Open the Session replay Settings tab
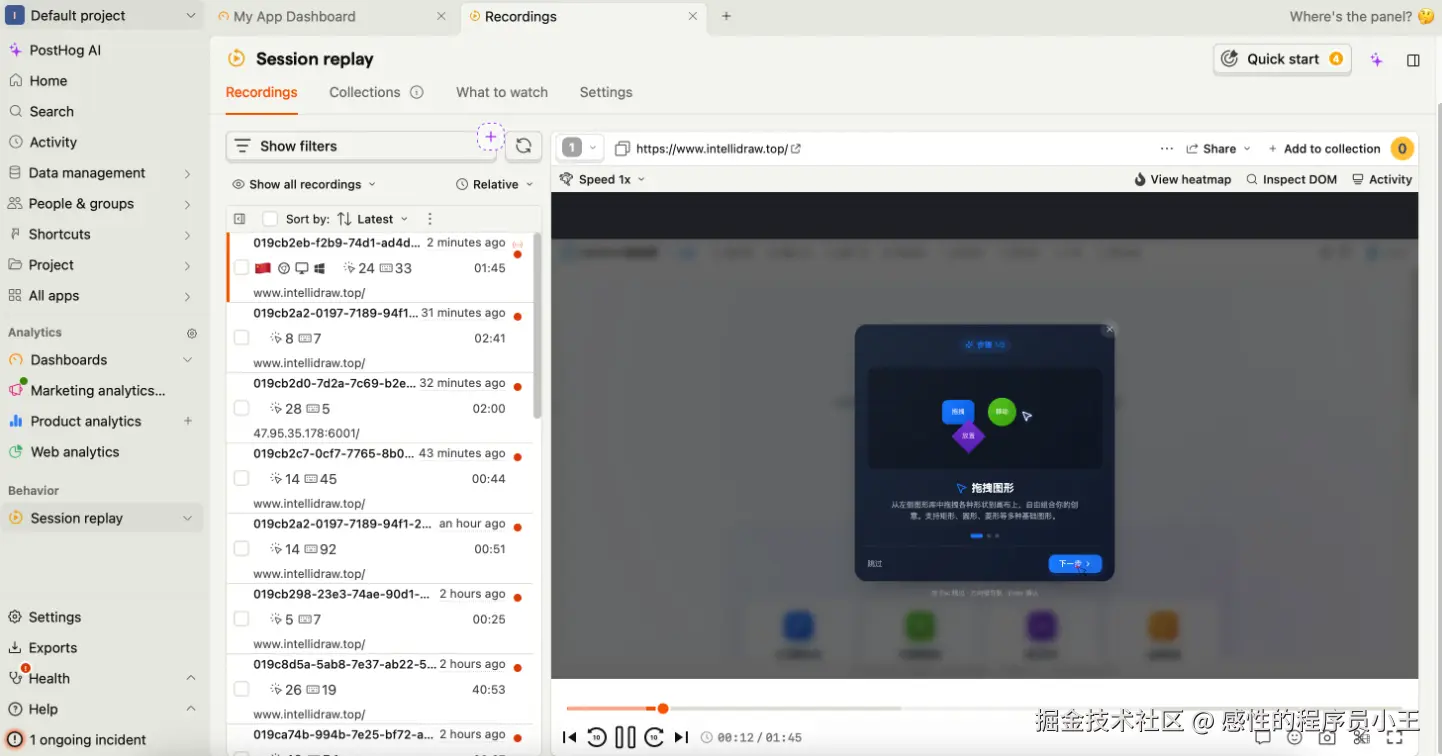Viewport: 1442px width, 756px height. click(606, 92)
